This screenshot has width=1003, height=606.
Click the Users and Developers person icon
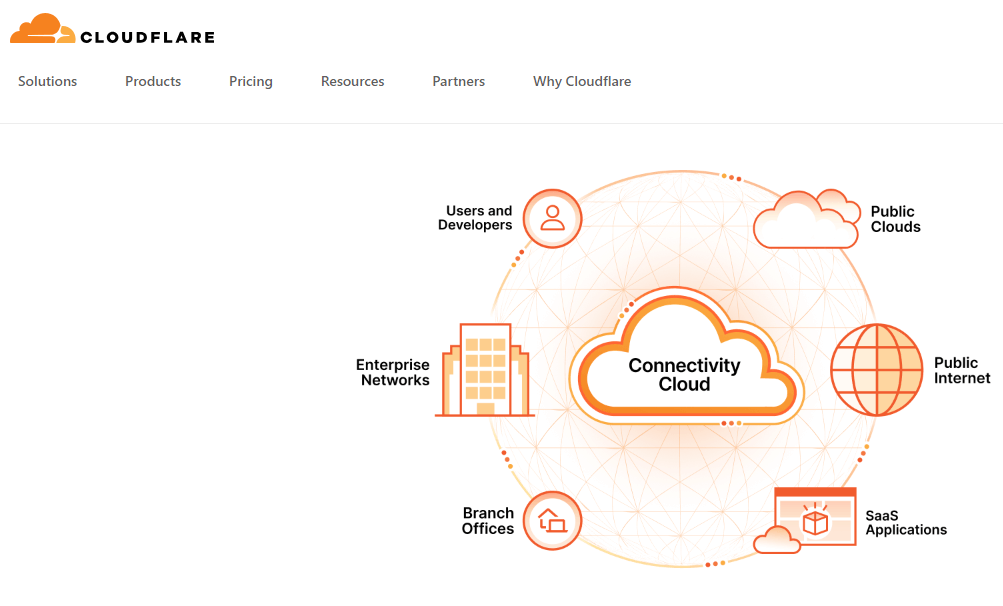(552, 218)
